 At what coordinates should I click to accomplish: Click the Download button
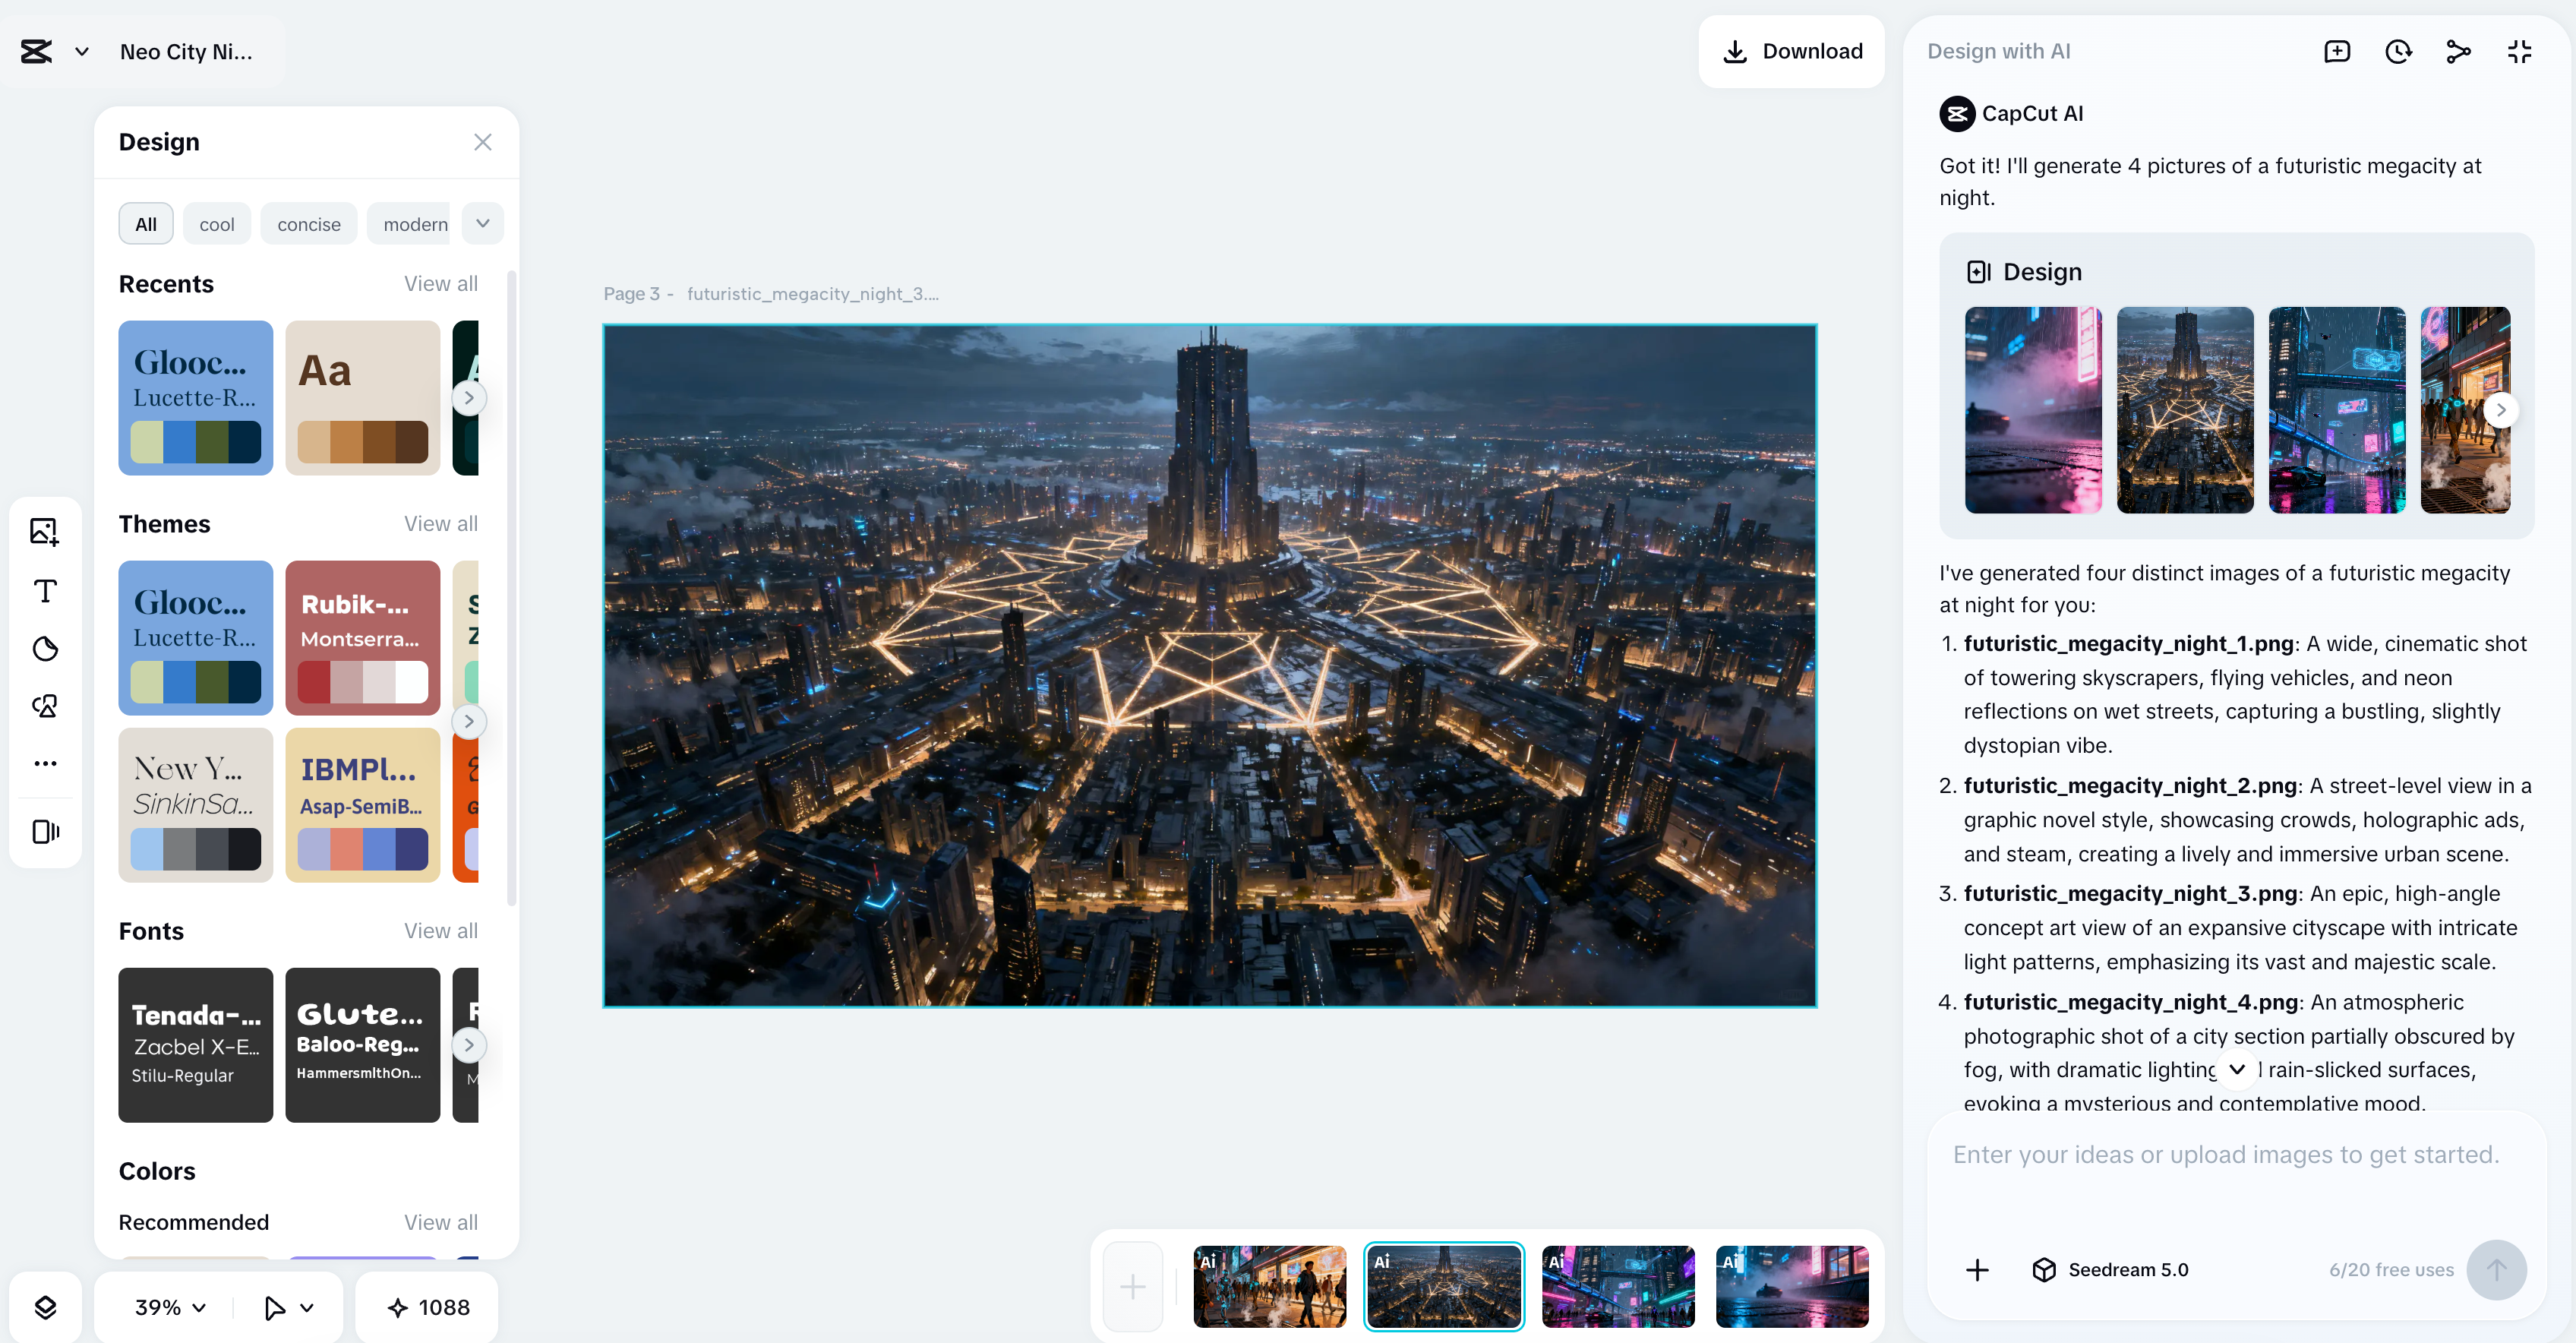point(1791,52)
